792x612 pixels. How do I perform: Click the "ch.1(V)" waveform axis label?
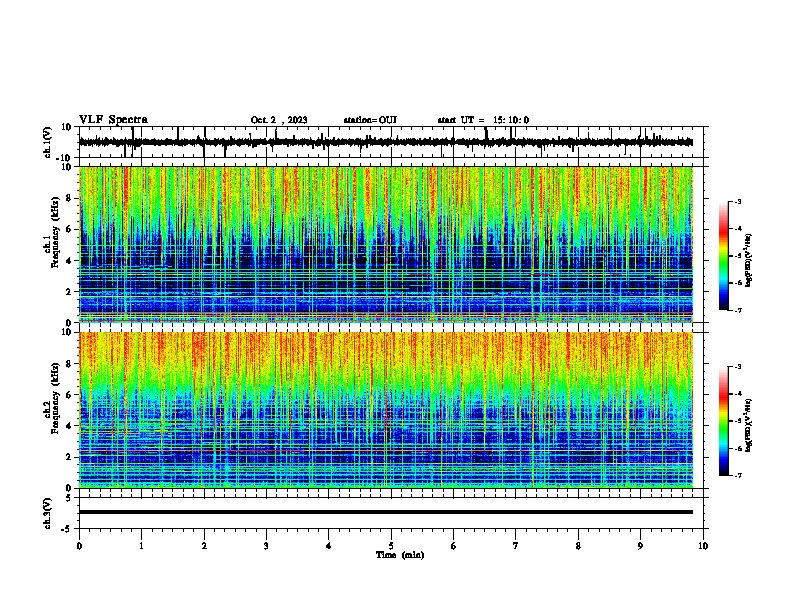[x=48, y=142]
